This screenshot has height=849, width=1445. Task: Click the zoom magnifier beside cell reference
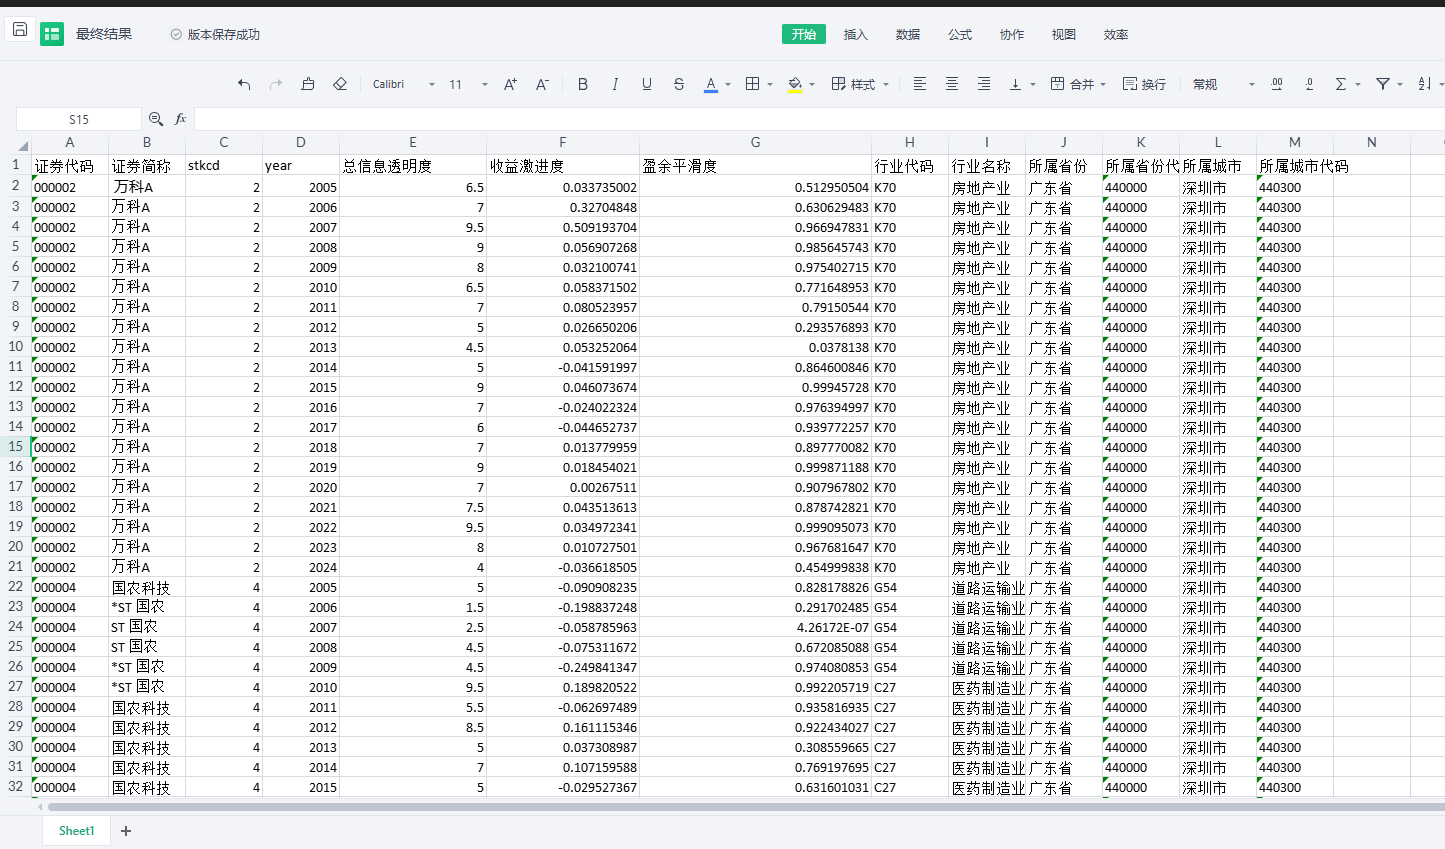tap(156, 119)
